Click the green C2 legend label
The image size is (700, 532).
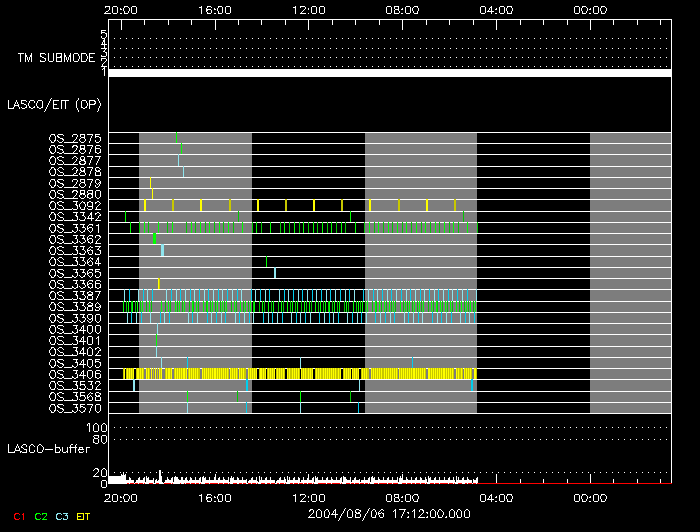tap(41, 517)
